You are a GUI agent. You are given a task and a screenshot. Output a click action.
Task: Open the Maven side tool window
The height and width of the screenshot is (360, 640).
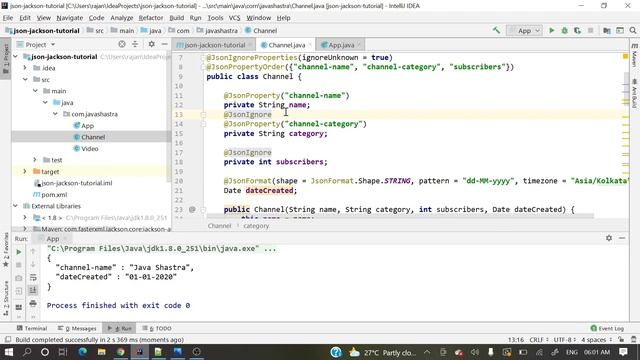(634, 56)
